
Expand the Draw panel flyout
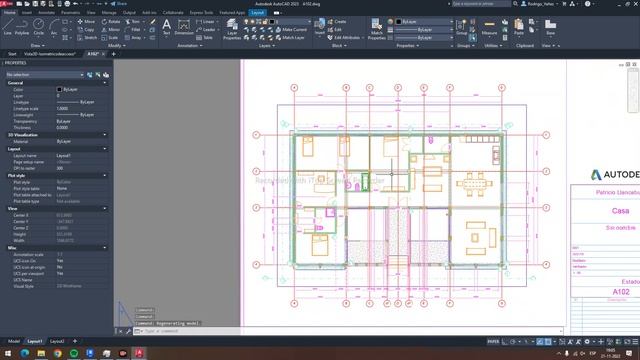point(38,46)
